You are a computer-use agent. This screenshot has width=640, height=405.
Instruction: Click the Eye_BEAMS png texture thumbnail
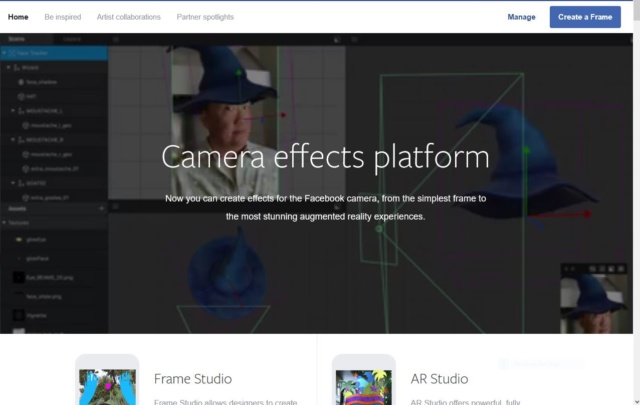[18, 278]
